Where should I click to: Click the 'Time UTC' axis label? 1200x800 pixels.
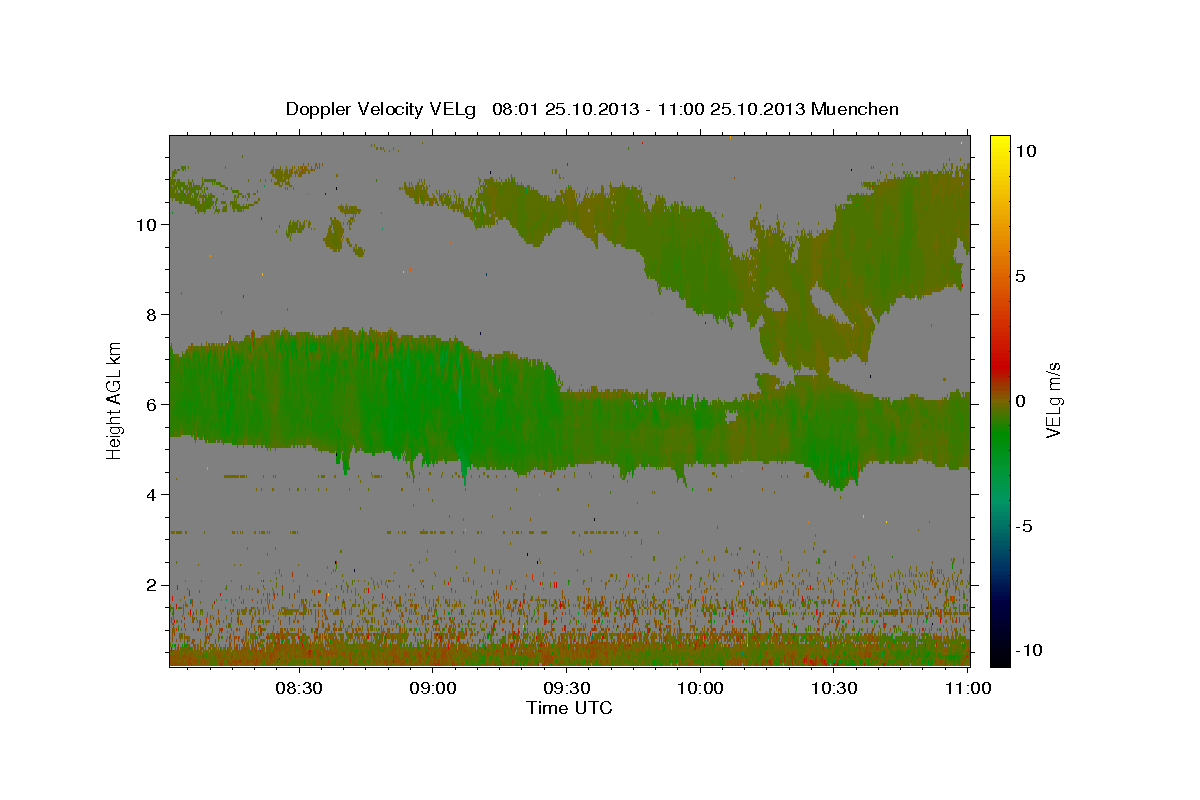(569, 708)
